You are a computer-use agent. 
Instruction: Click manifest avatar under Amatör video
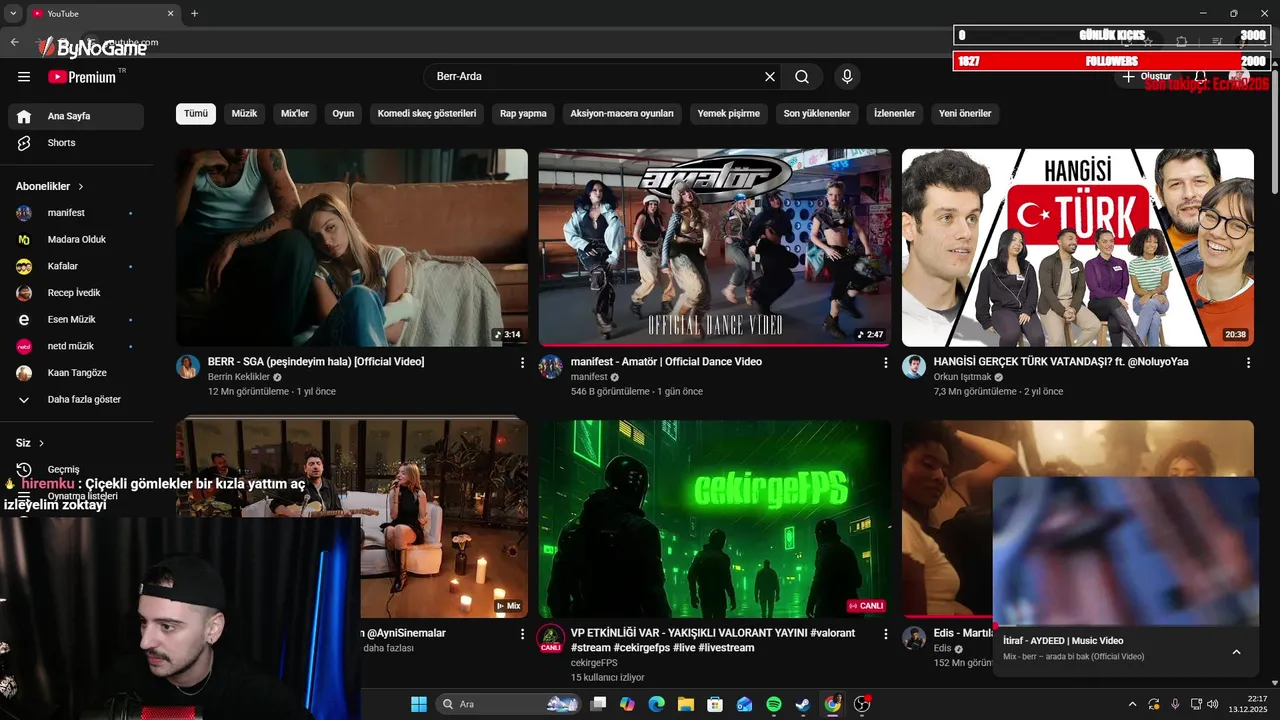551,367
